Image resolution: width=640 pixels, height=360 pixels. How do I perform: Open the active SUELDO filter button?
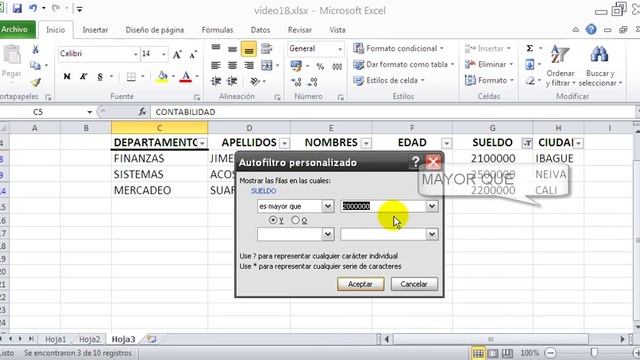[x=527, y=143]
